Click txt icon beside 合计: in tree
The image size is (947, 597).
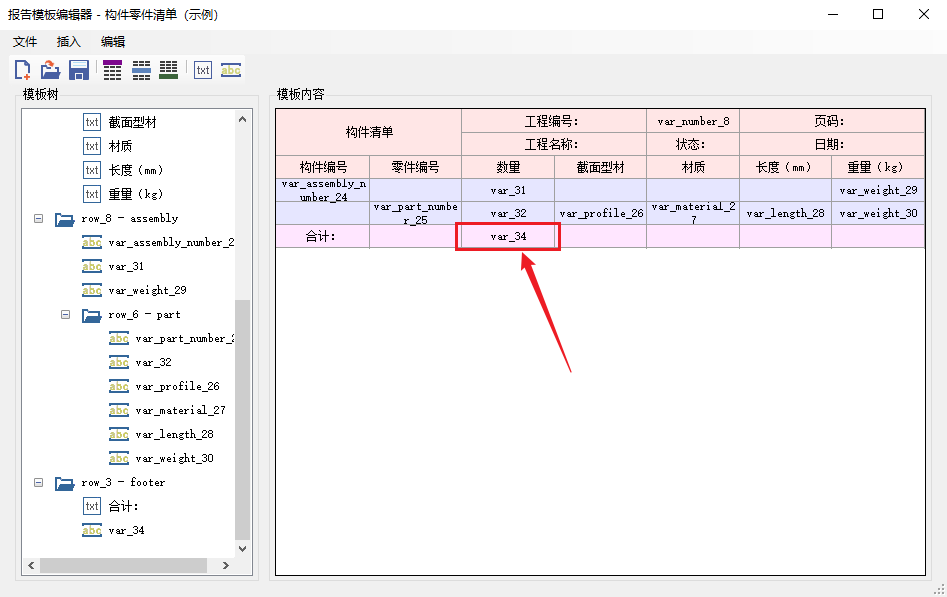click(x=92, y=506)
